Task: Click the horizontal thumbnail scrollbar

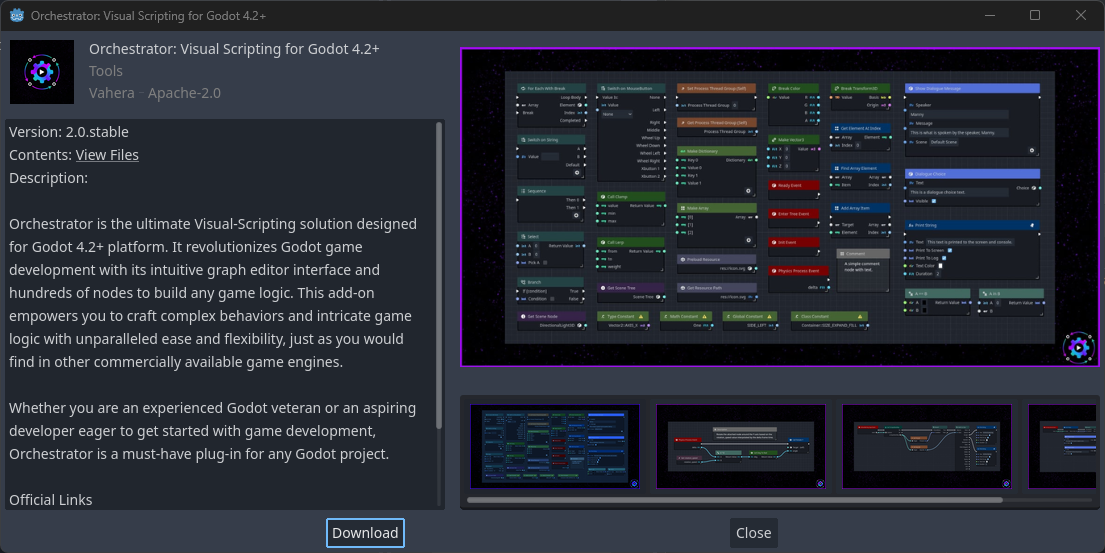Action: pos(734,500)
